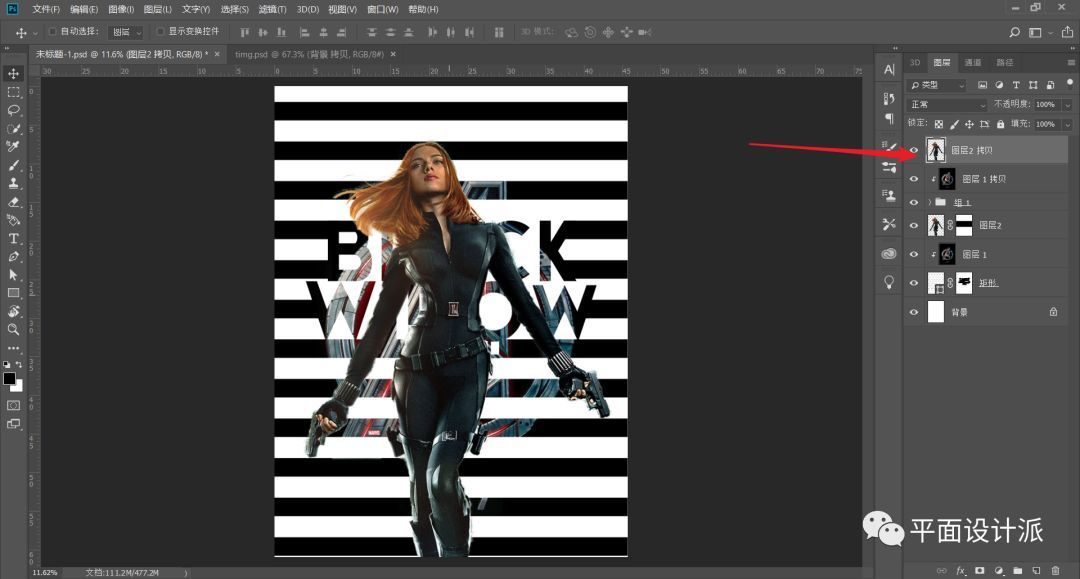
Task: Open the 滤镜(T) menu
Action: point(272,9)
